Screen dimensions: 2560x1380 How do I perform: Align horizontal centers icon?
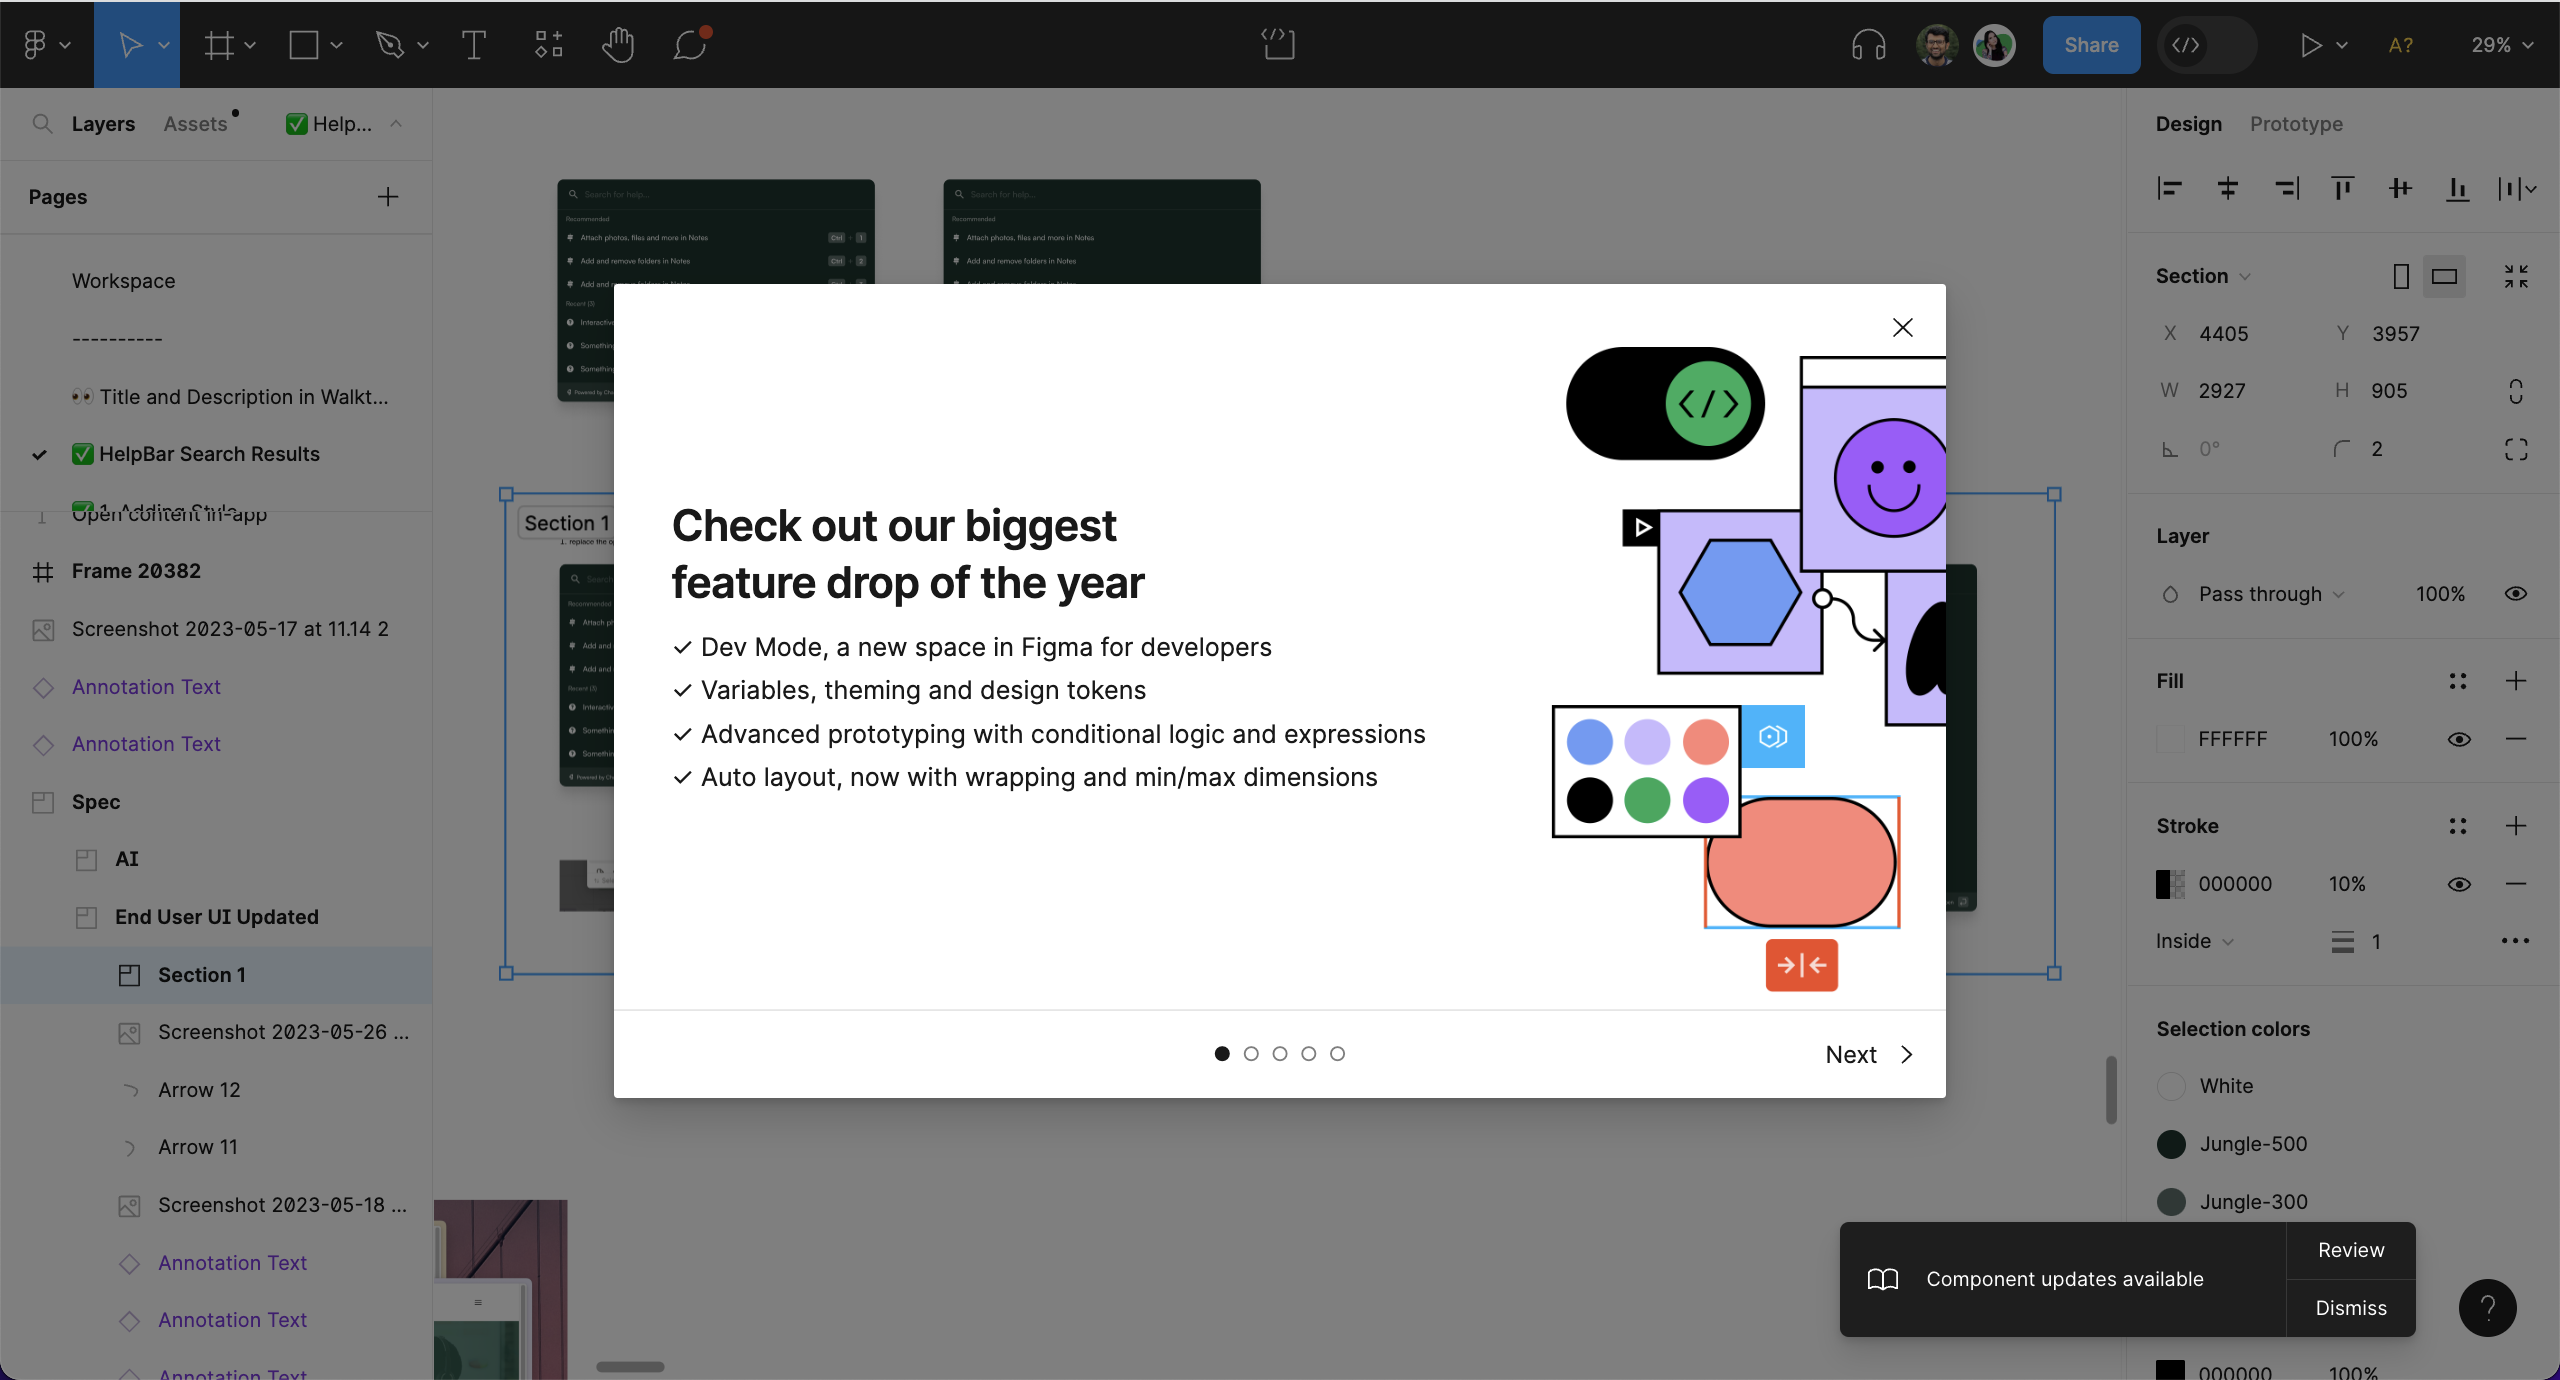[2227, 188]
